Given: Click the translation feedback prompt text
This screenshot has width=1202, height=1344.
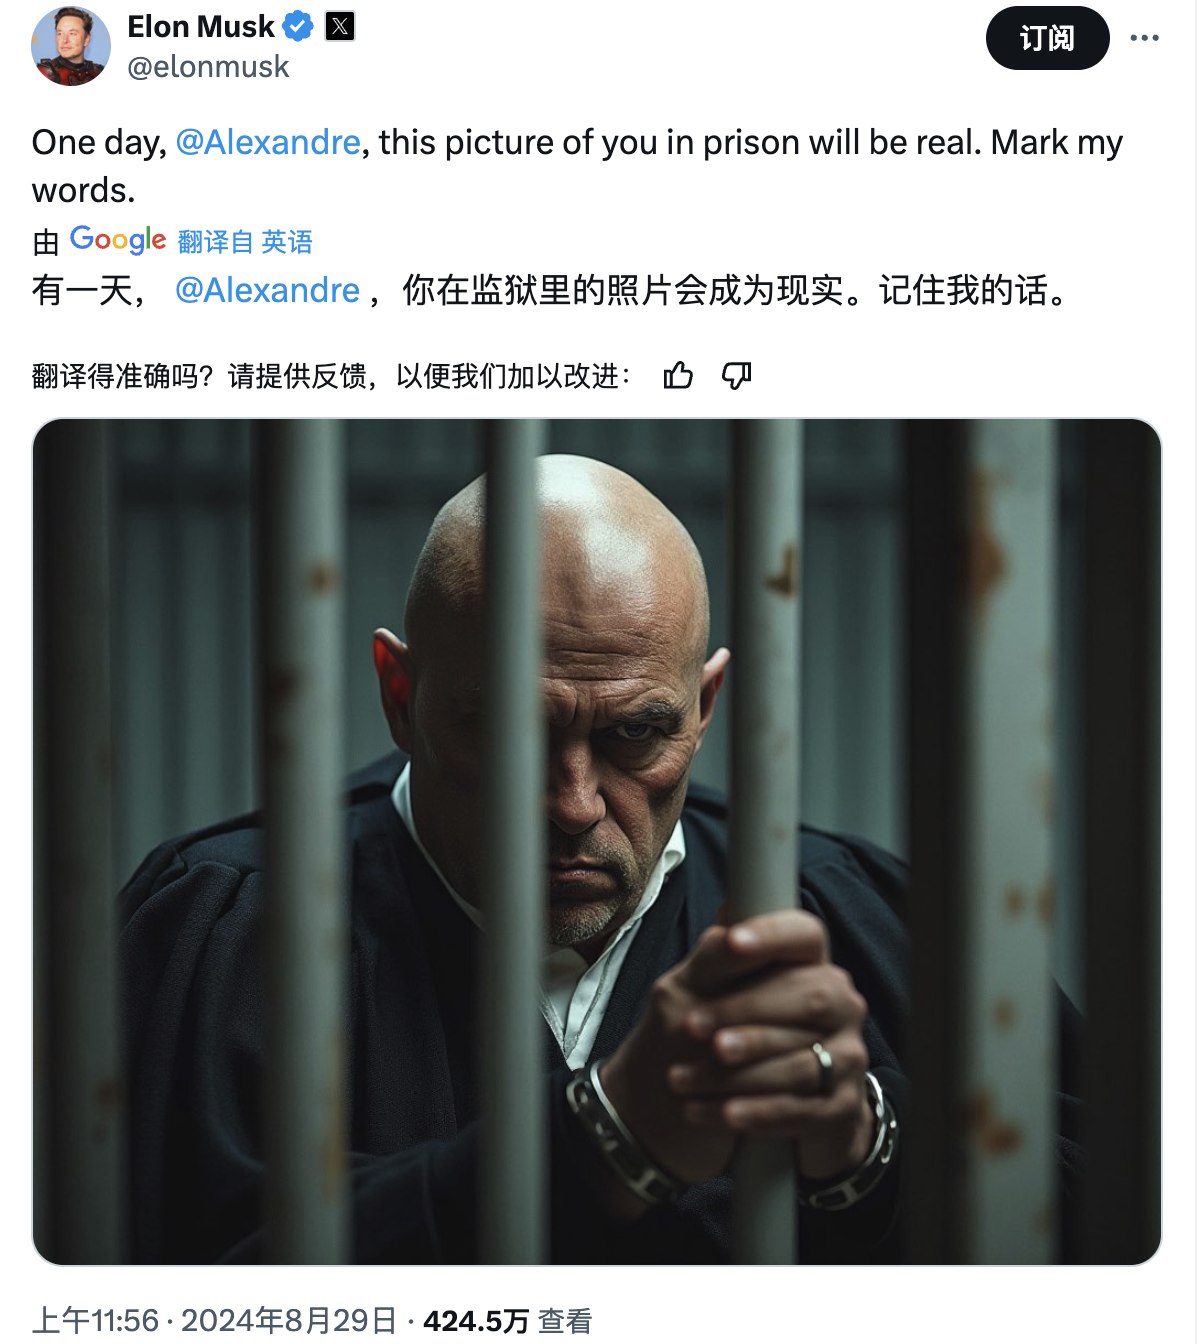Looking at the screenshot, I should click(332, 376).
